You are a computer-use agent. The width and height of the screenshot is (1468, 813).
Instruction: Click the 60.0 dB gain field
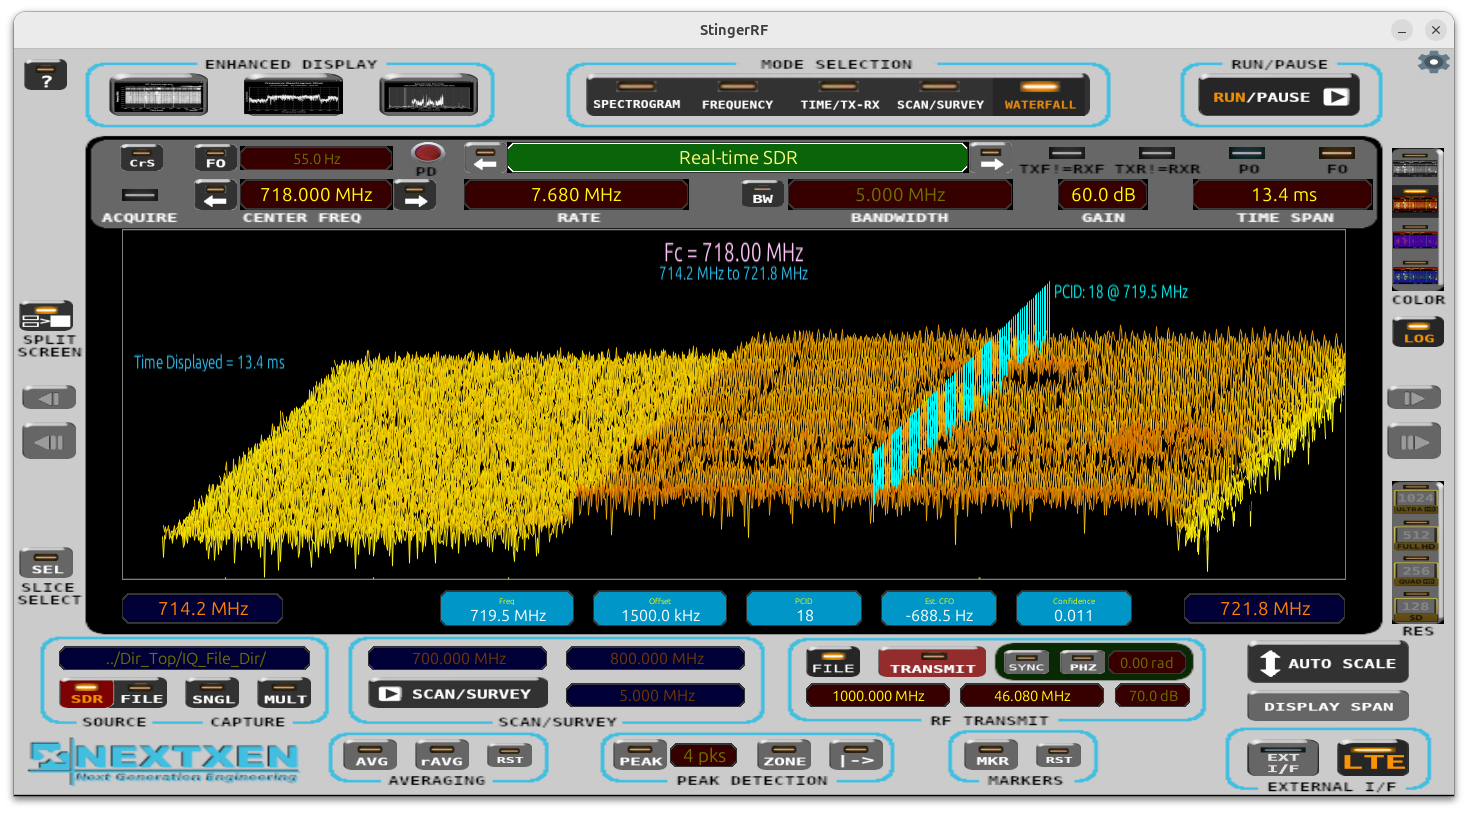click(x=1103, y=195)
